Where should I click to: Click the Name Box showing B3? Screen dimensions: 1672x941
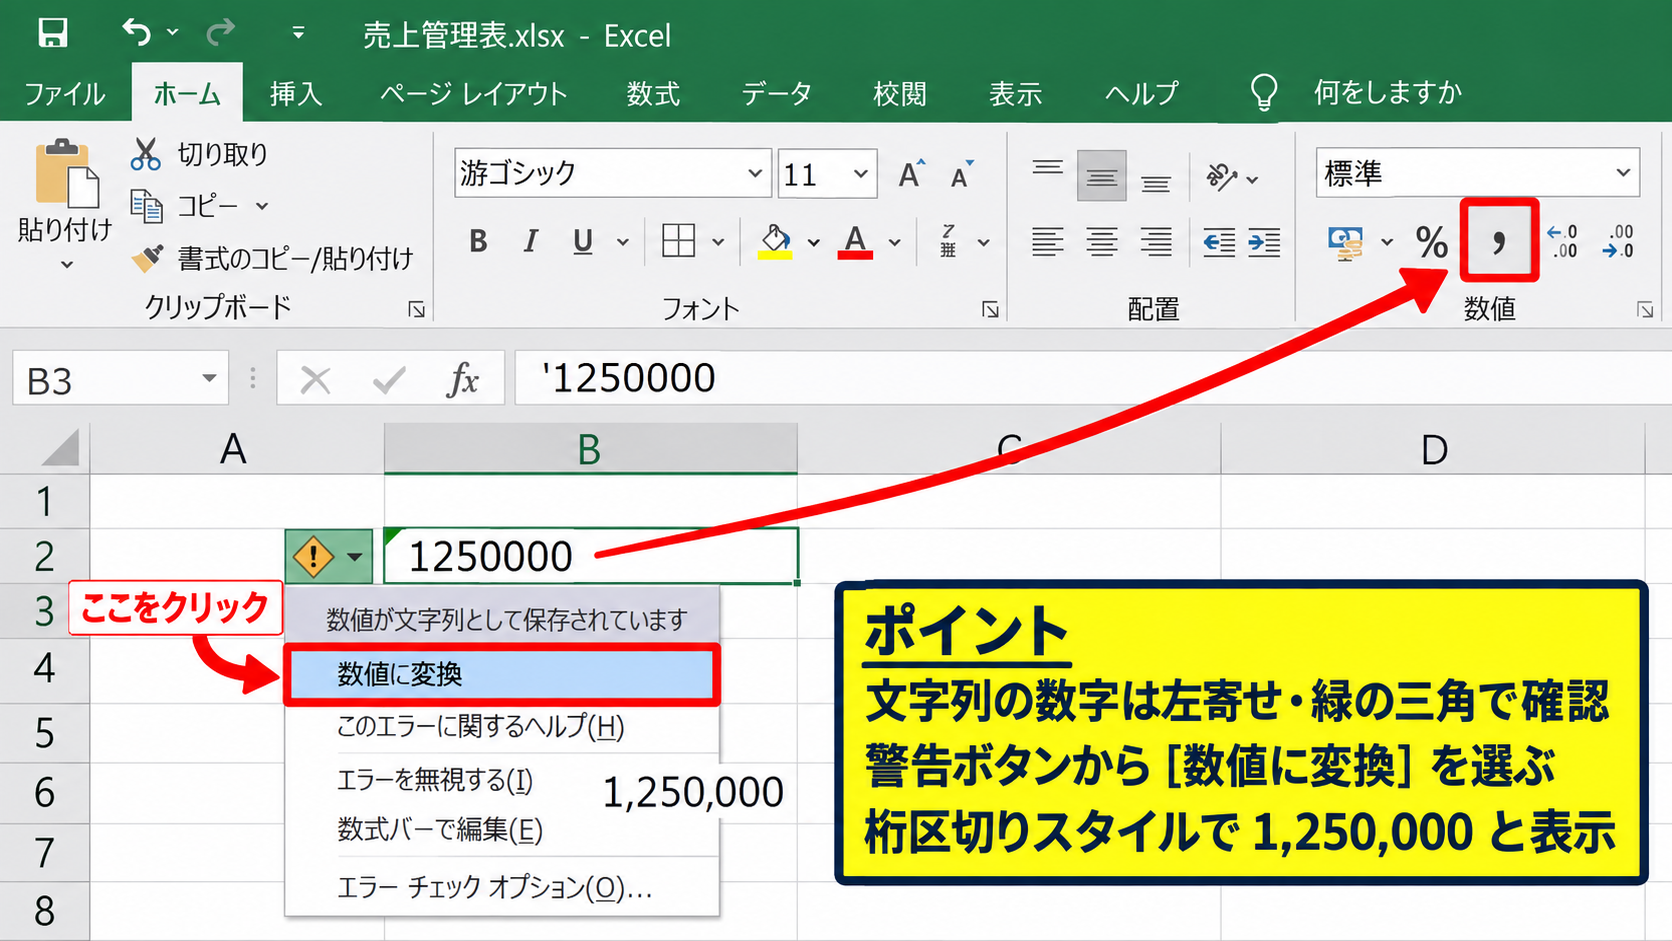tap(121, 379)
